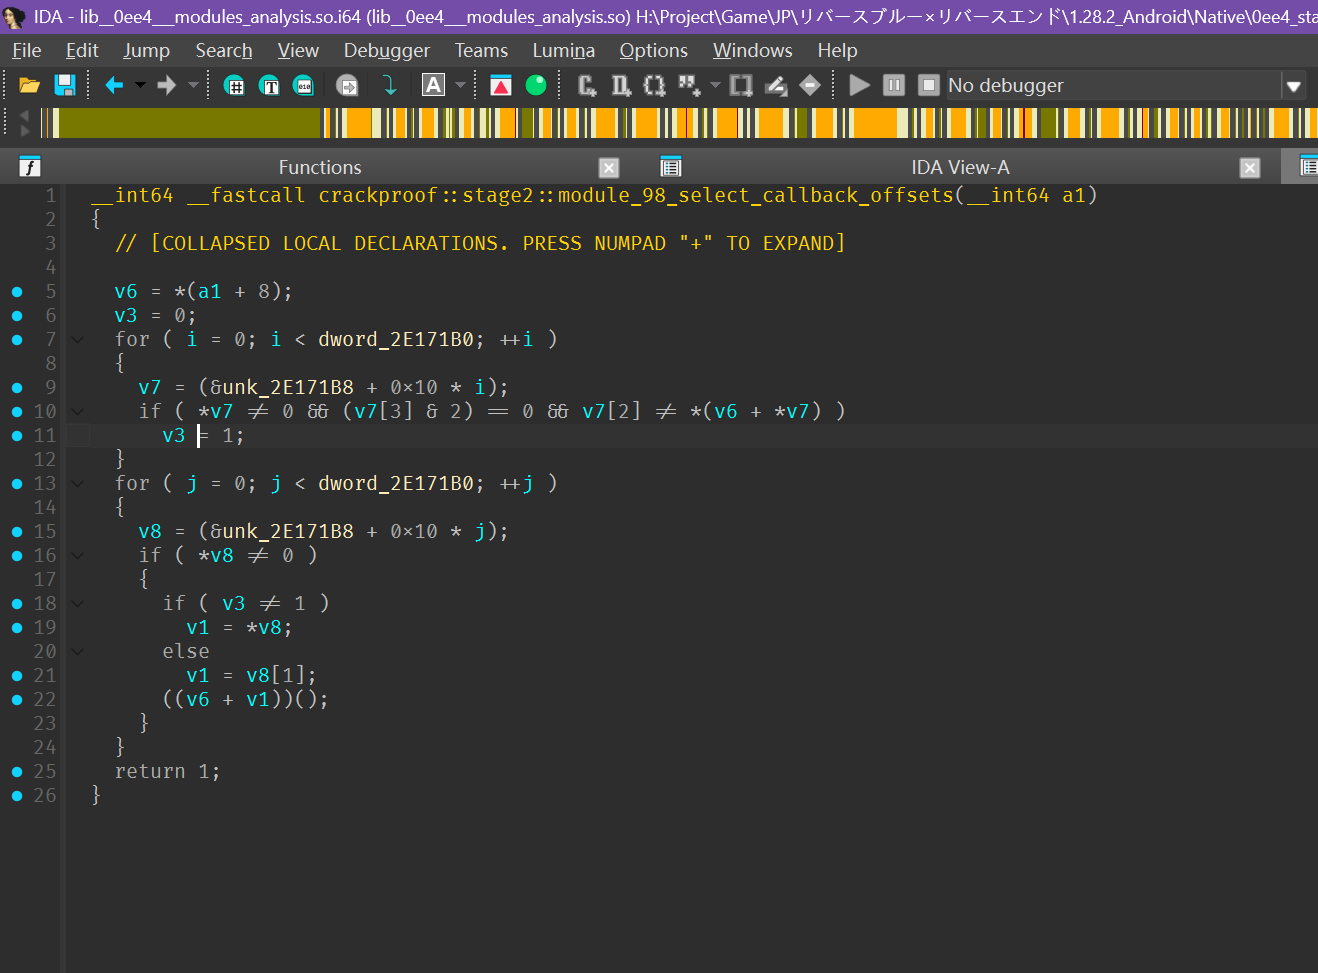Click the diamond minus toolbar icon
The width and height of the screenshot is (1318, 973).
click(x=810, y=86)
